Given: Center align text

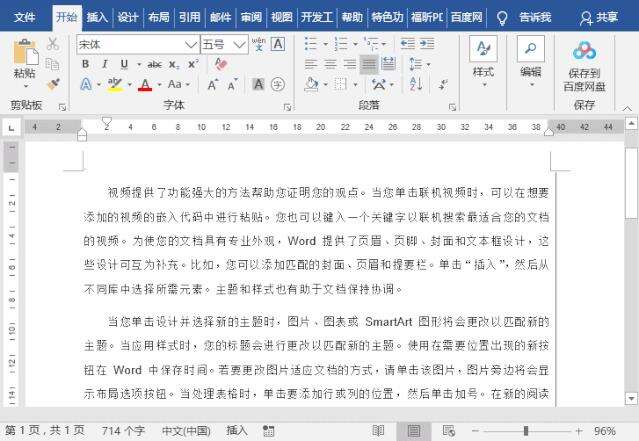Looking at the screenshot, I should [331, 64].
